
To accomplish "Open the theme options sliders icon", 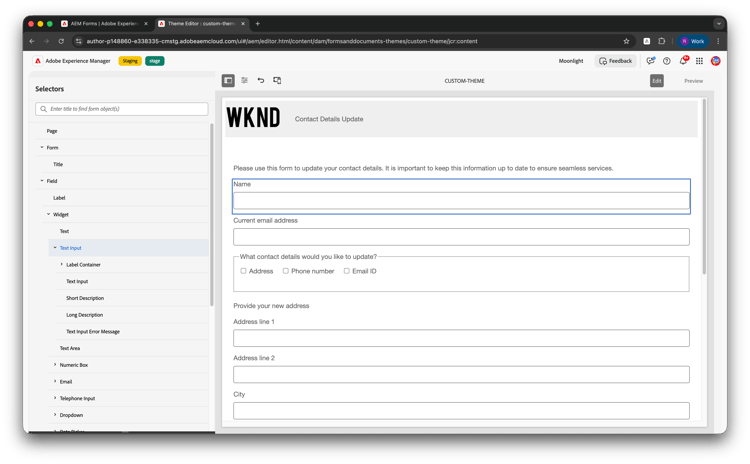I will (x=244, y=80).
